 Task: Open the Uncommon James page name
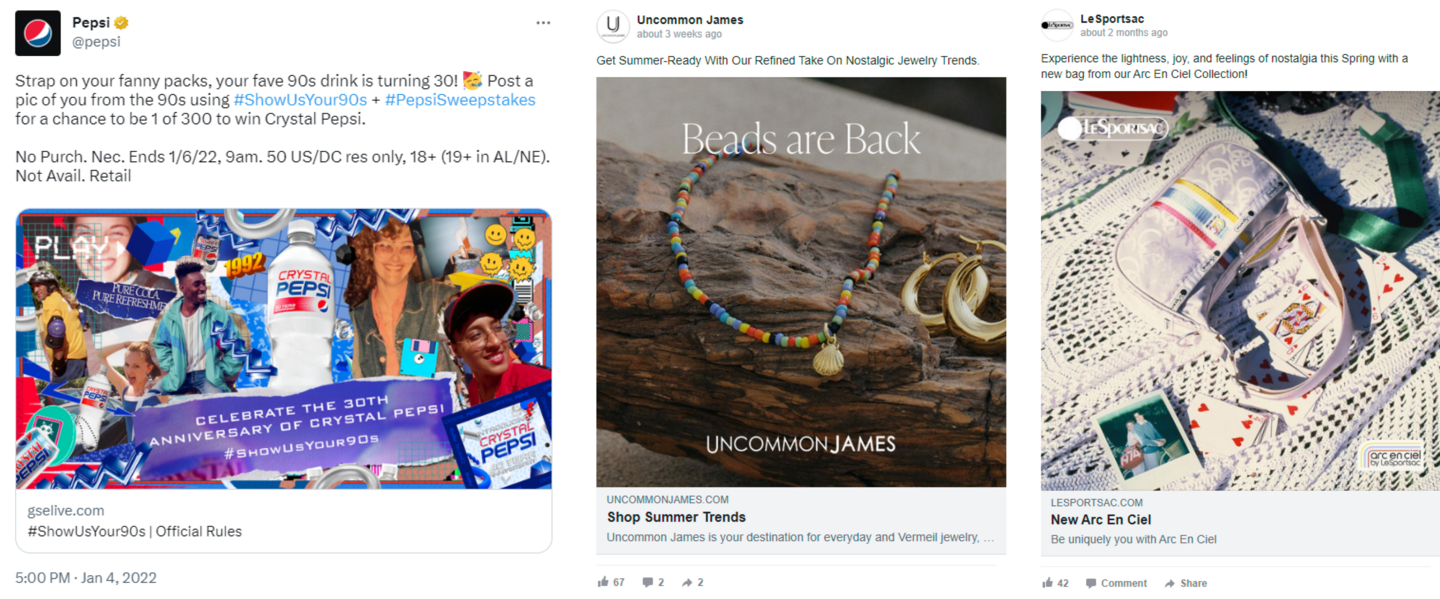point(690,20)
